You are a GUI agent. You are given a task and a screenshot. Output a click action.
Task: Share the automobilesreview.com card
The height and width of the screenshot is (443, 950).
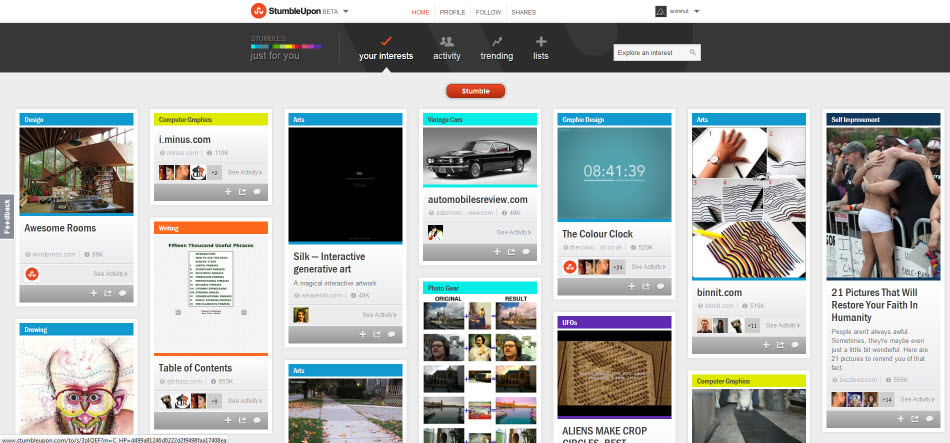(511, 252)
